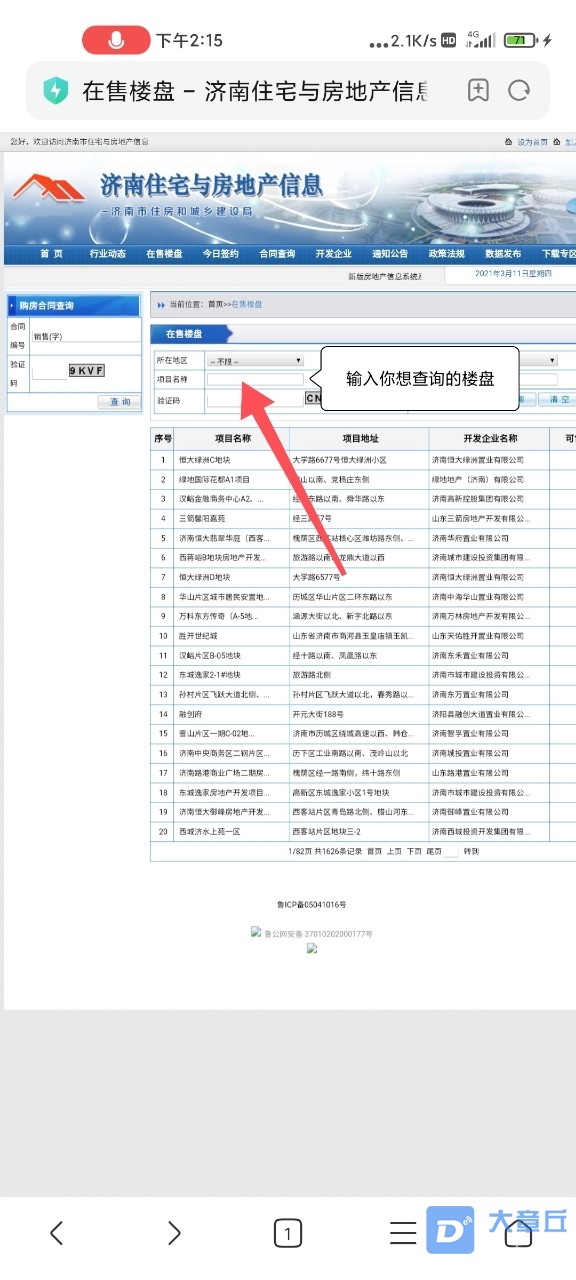Click address 开元大街188号

(318, 713)
